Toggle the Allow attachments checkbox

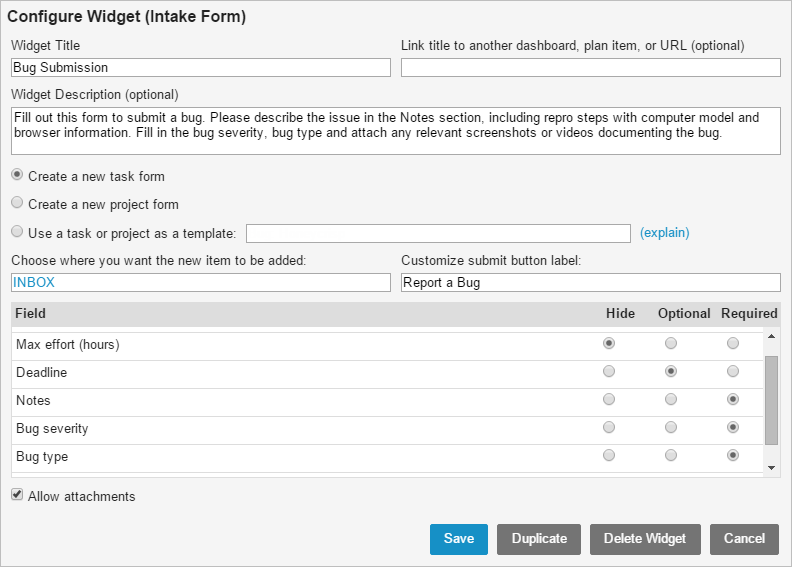[17, 495]
